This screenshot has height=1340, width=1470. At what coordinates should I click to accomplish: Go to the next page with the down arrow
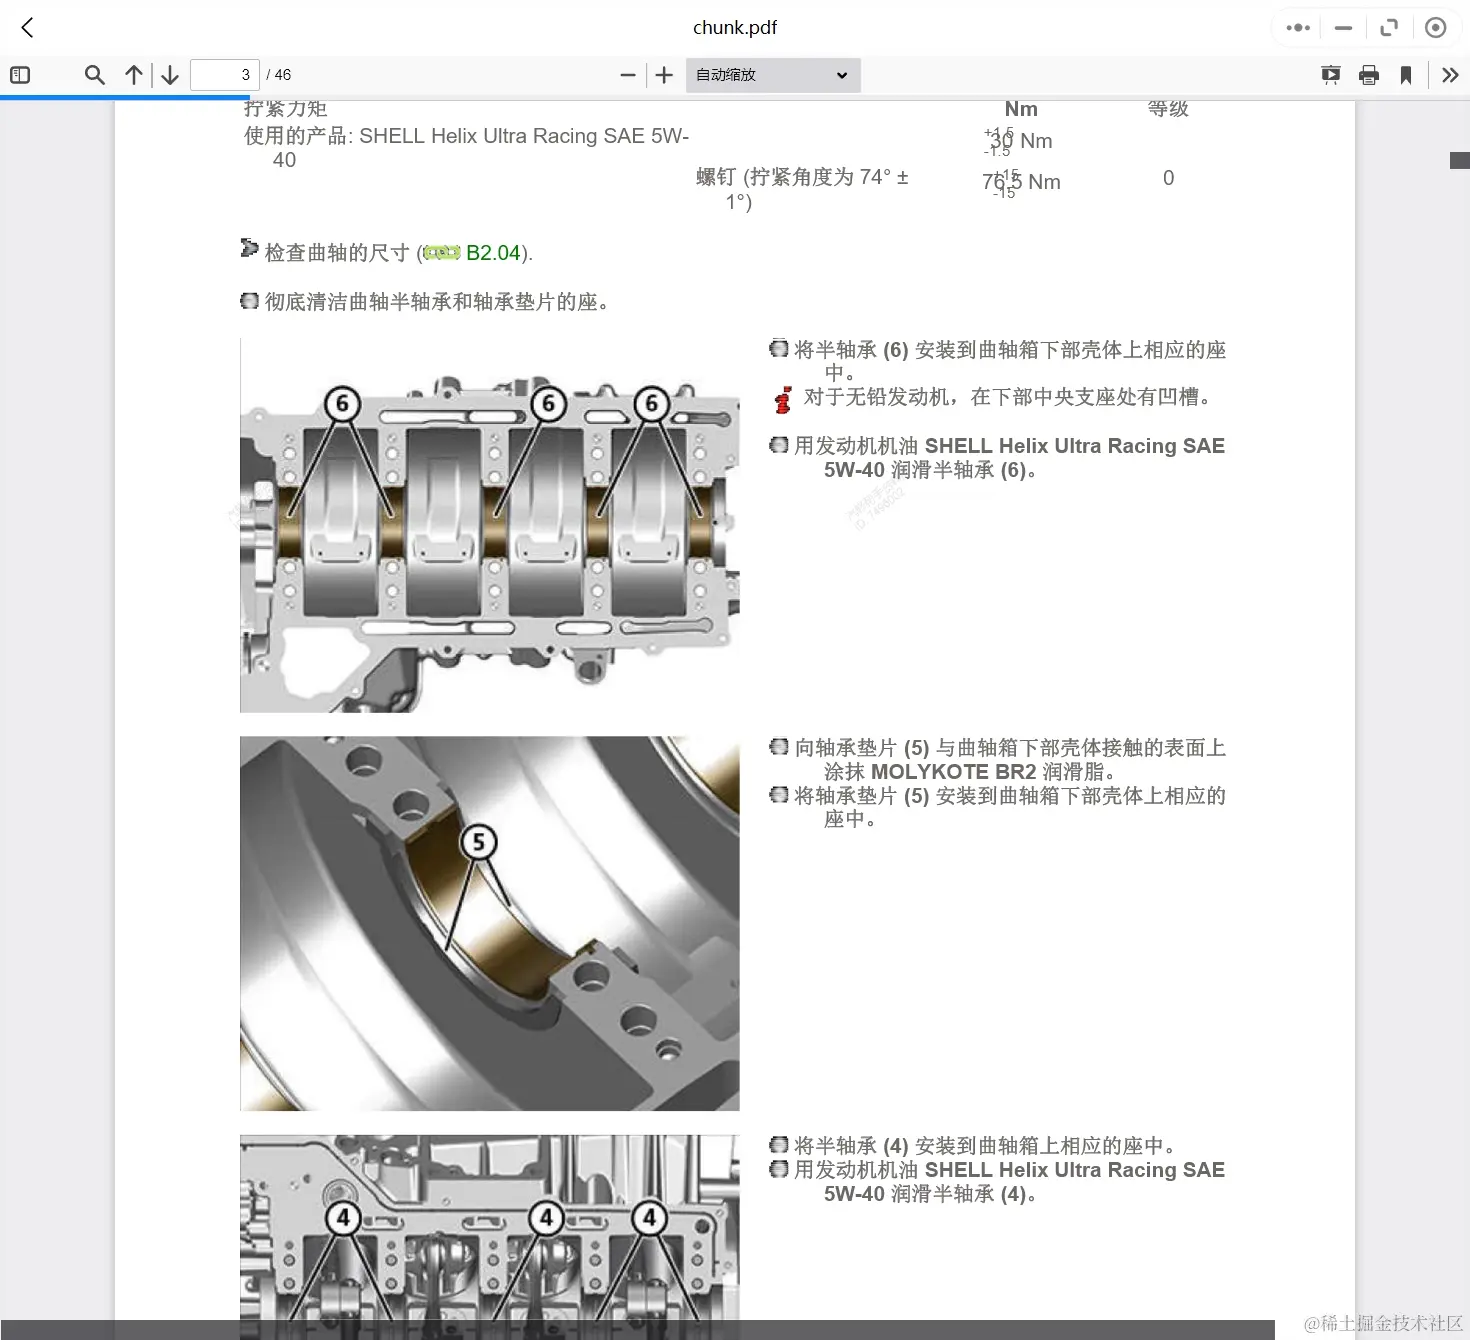pyautogui.click(x=169, y=74)
